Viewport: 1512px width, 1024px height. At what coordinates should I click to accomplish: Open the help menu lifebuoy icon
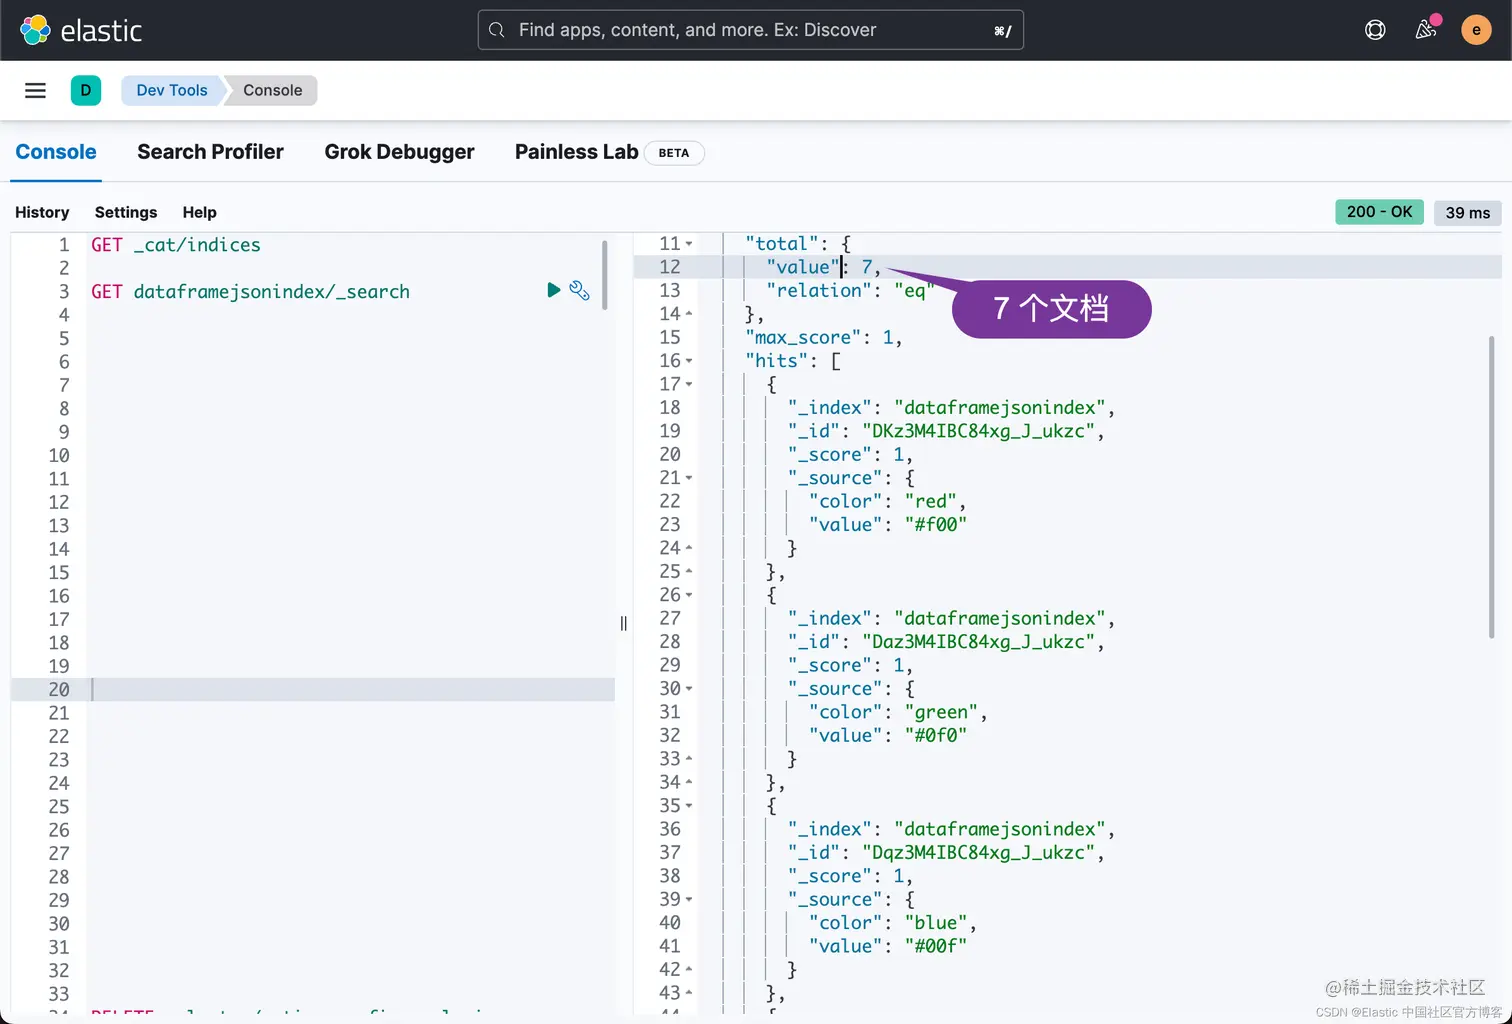coord(1375,30)
